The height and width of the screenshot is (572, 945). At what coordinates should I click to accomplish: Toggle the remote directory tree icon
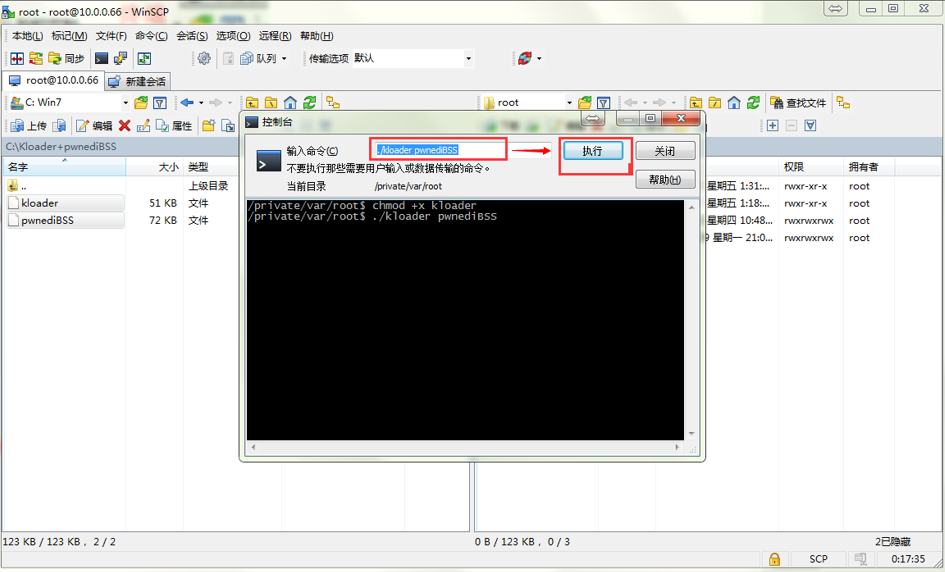(844, 102)
